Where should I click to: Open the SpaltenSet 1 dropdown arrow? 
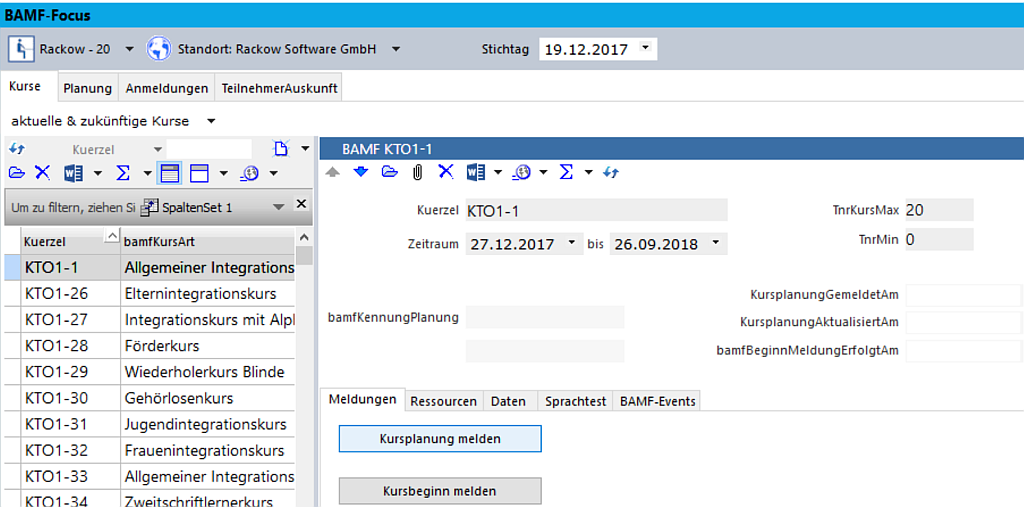(279, 208)
